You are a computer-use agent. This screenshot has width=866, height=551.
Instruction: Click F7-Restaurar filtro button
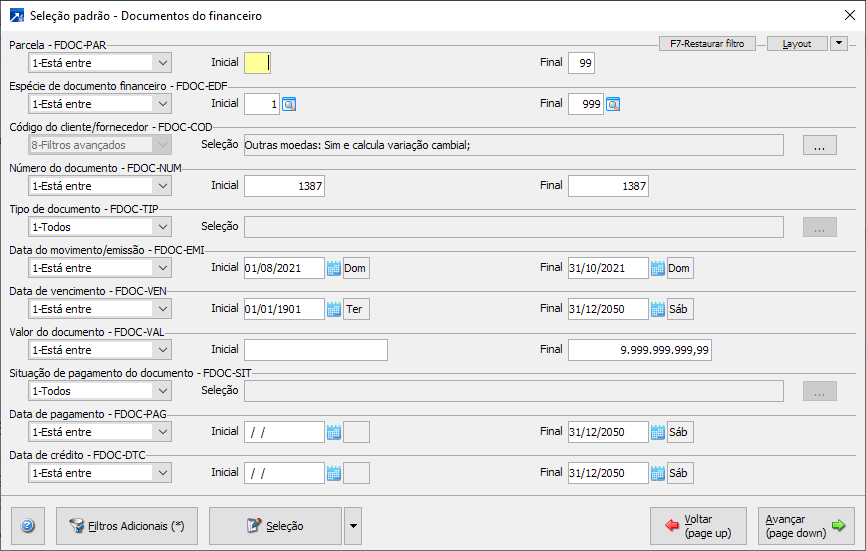click(x=707, y=44)
